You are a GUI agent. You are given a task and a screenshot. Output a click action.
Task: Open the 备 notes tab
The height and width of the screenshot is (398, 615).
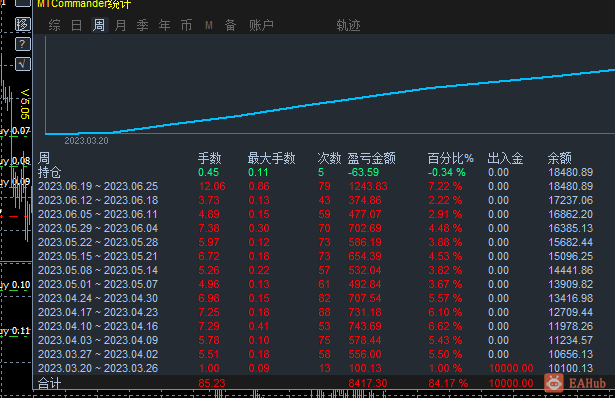tap(230, 25)
